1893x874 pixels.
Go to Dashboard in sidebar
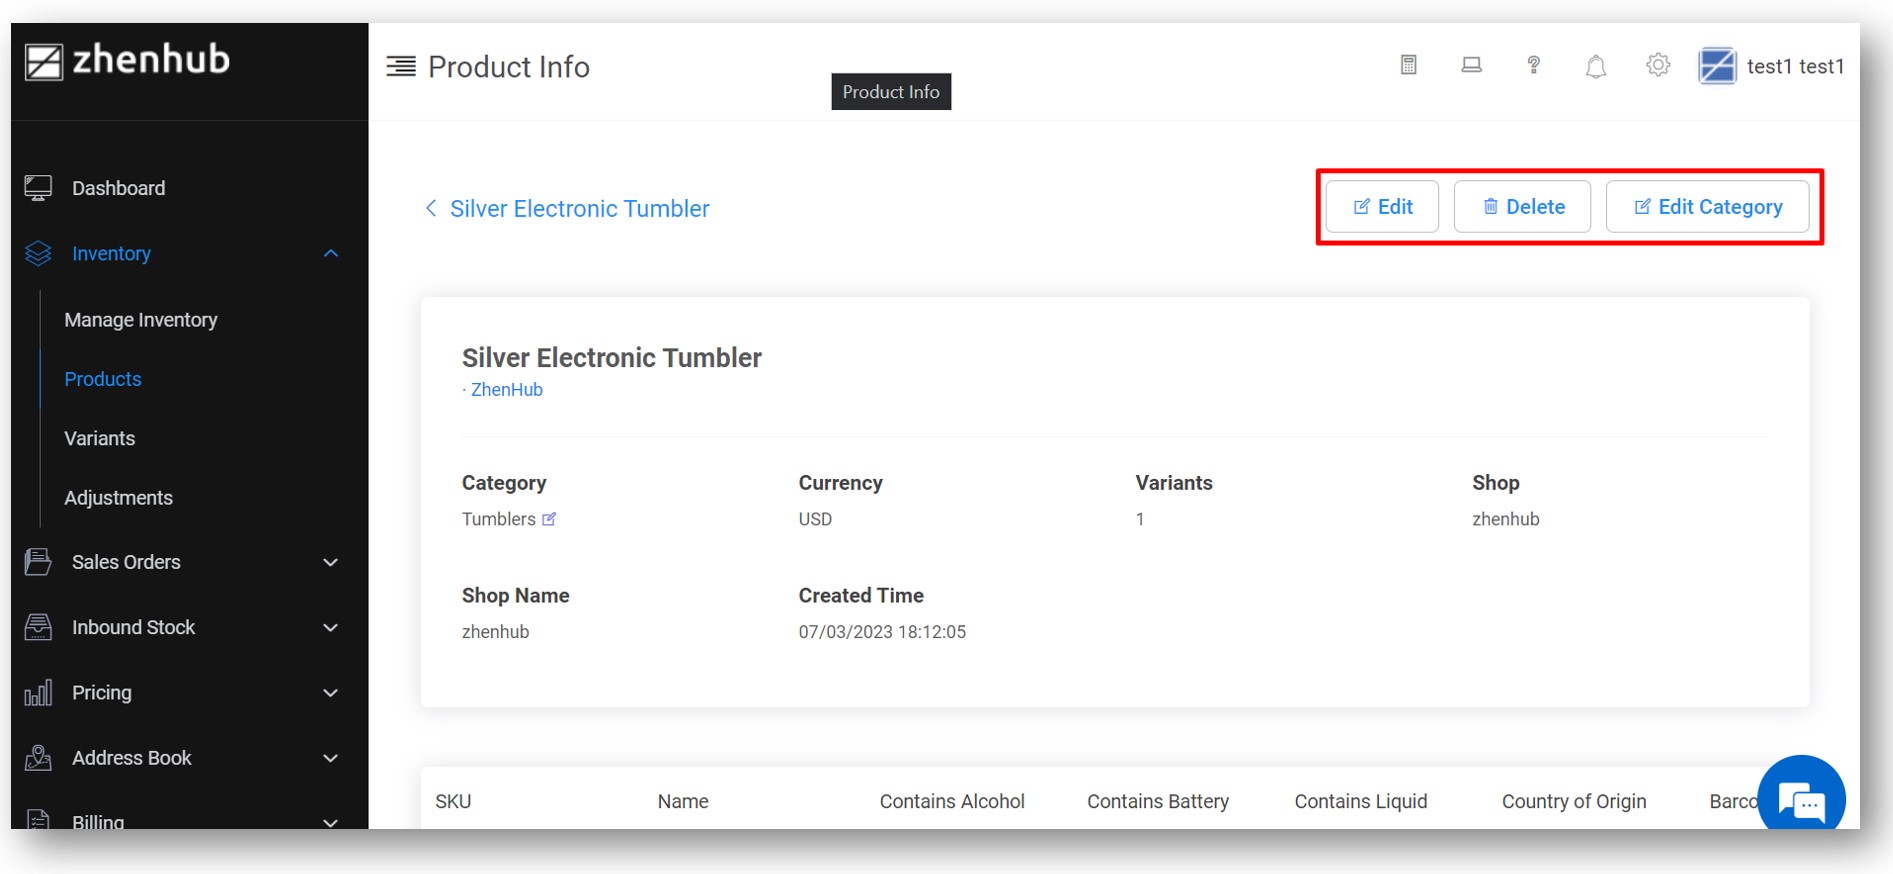click(x=118, y=188)
